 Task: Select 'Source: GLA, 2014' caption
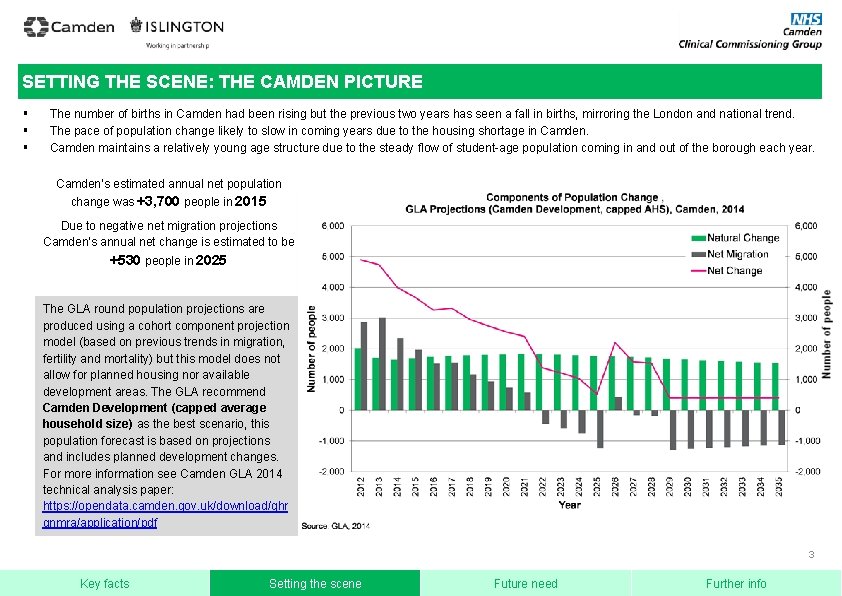tap(336, 526)
